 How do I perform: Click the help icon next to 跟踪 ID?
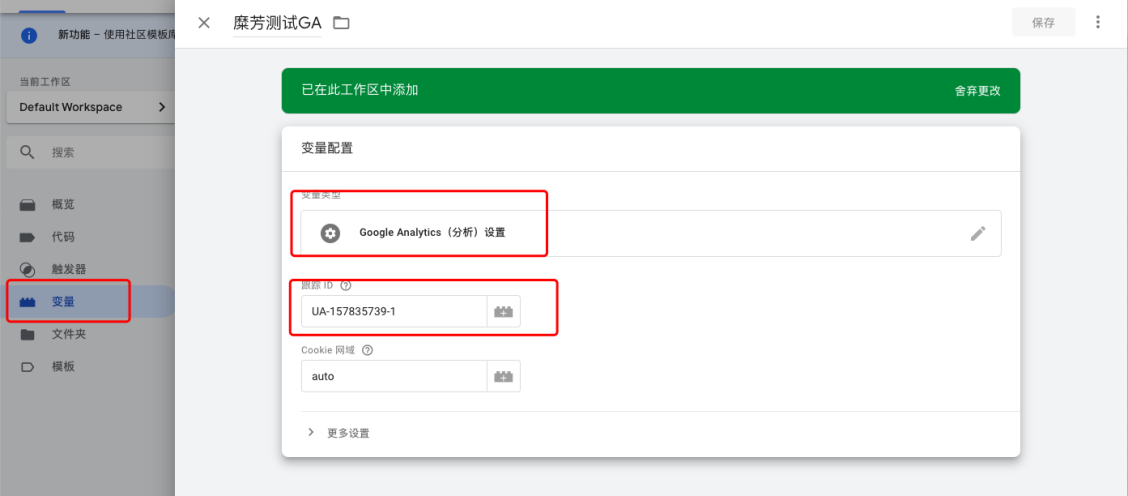point(346,285)
